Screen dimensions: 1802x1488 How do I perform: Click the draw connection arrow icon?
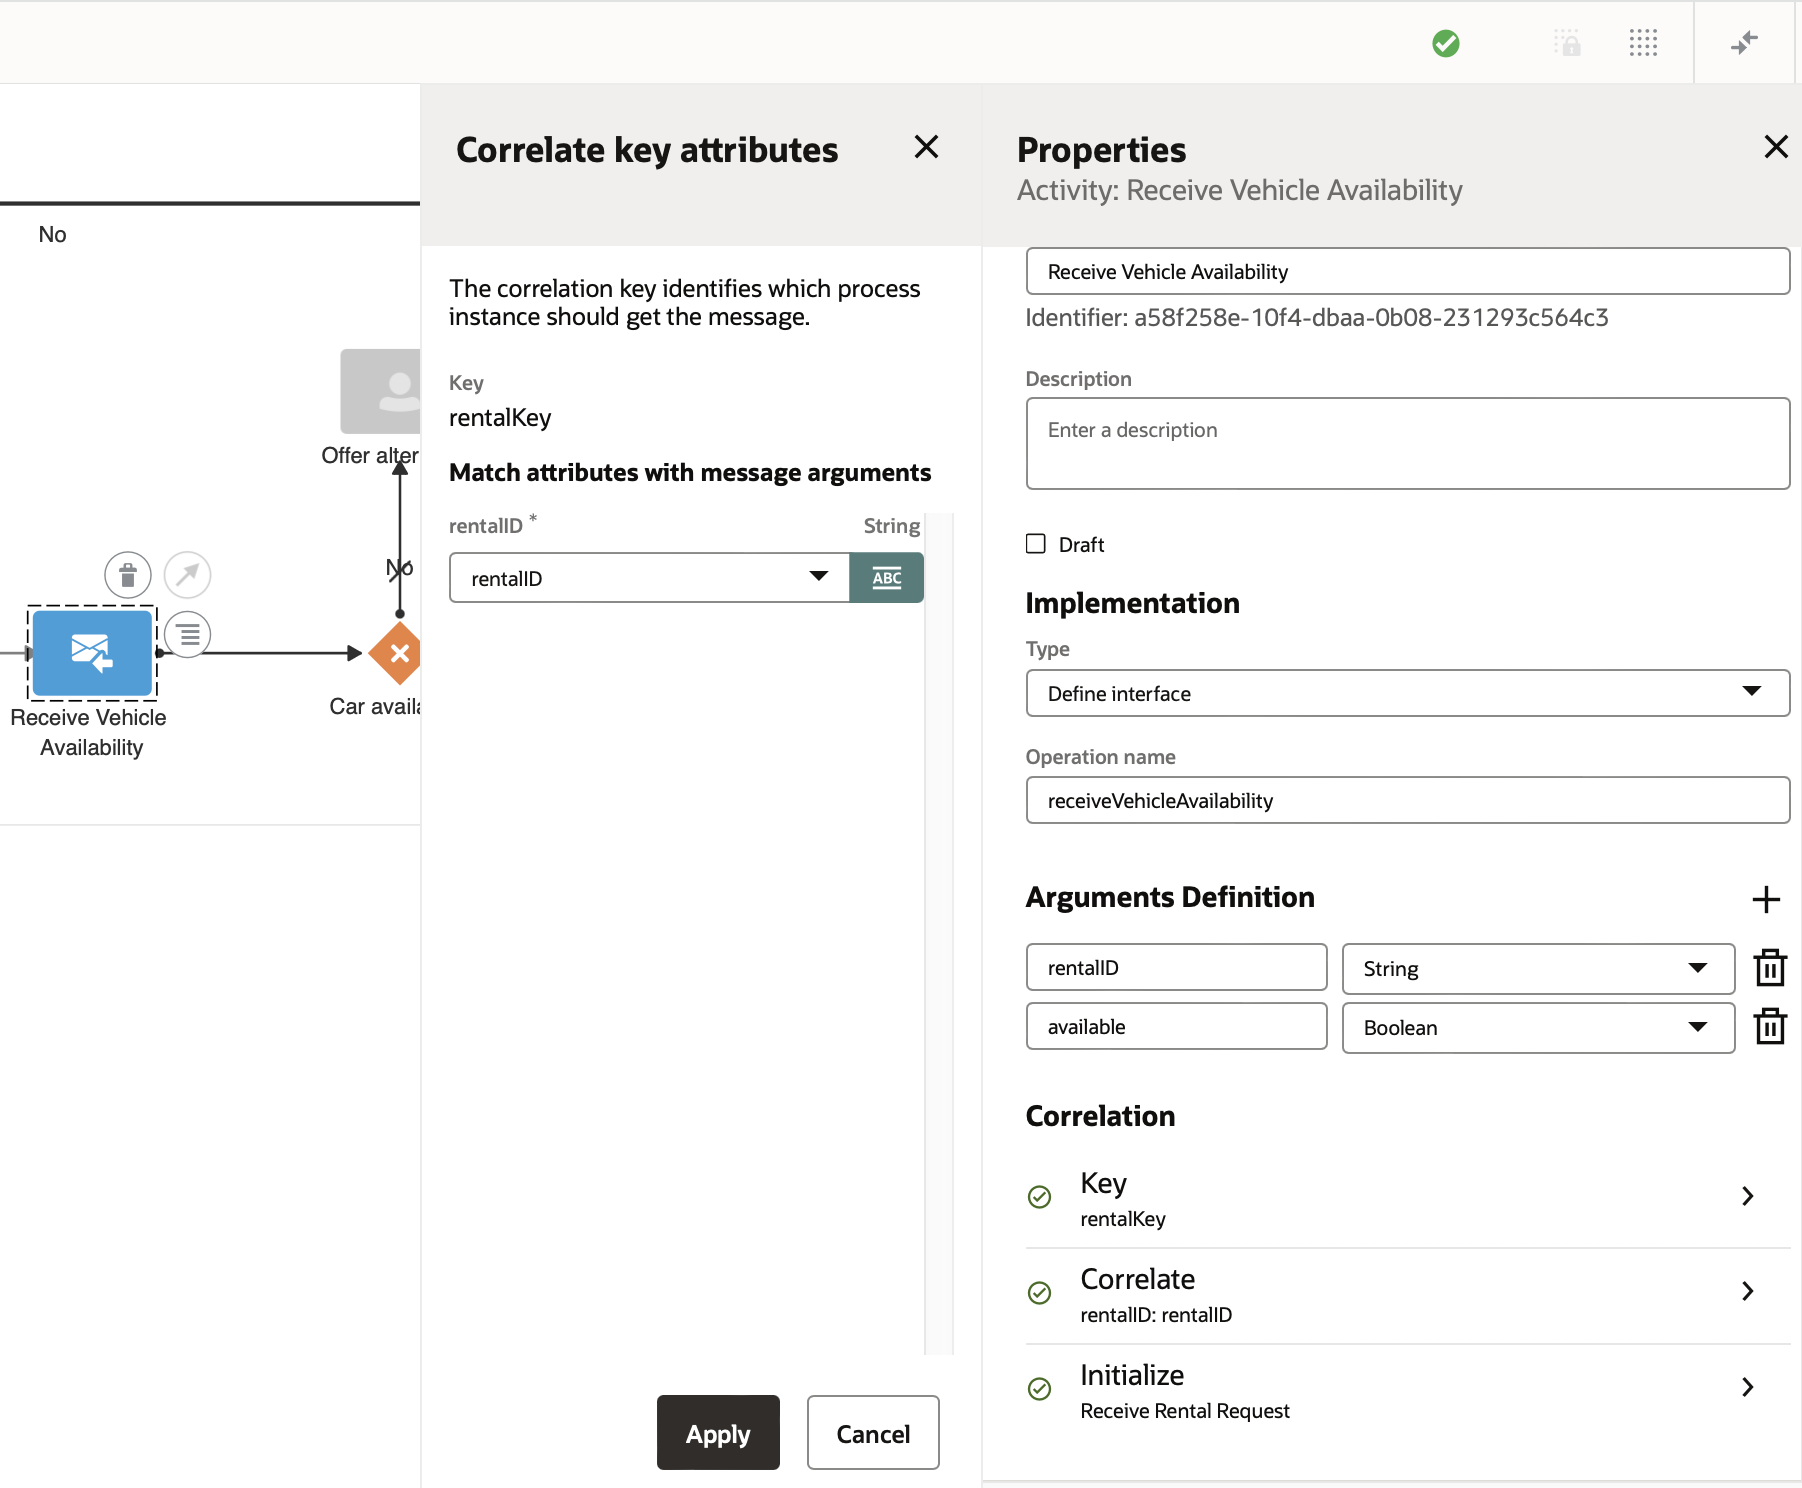click(187, 575)
